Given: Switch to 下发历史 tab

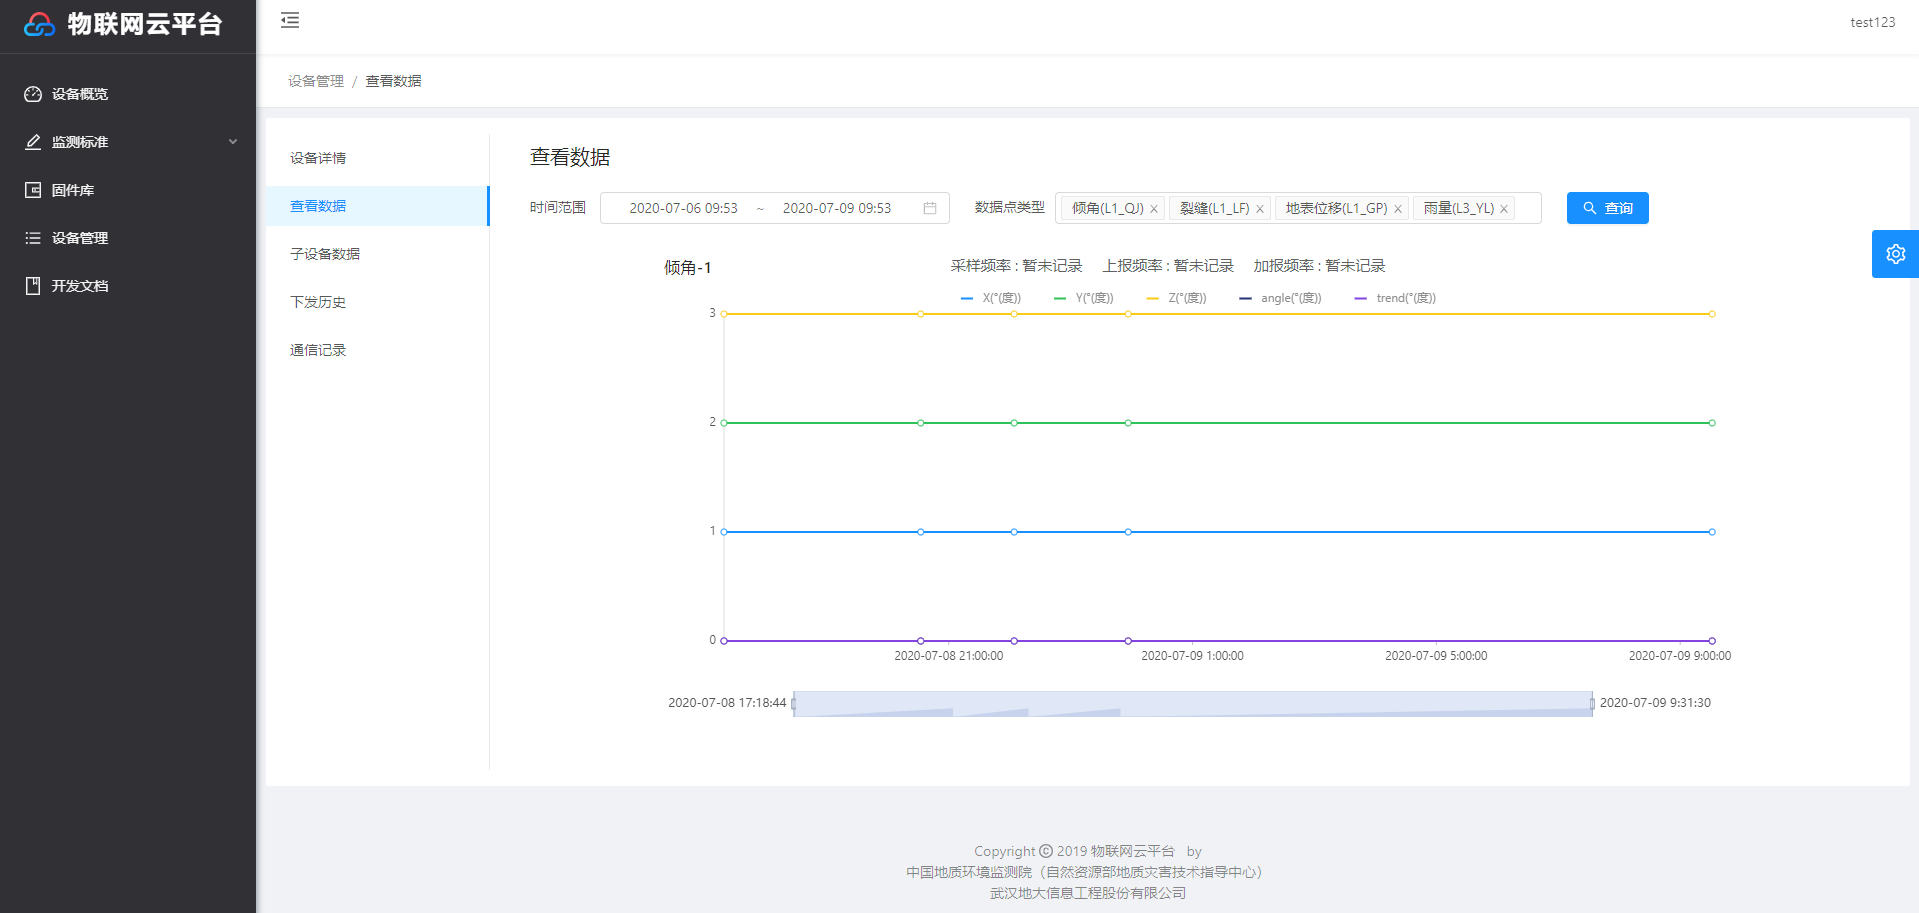Looking at the screenshot, I should pyautogui.click(x=377, y=302).
